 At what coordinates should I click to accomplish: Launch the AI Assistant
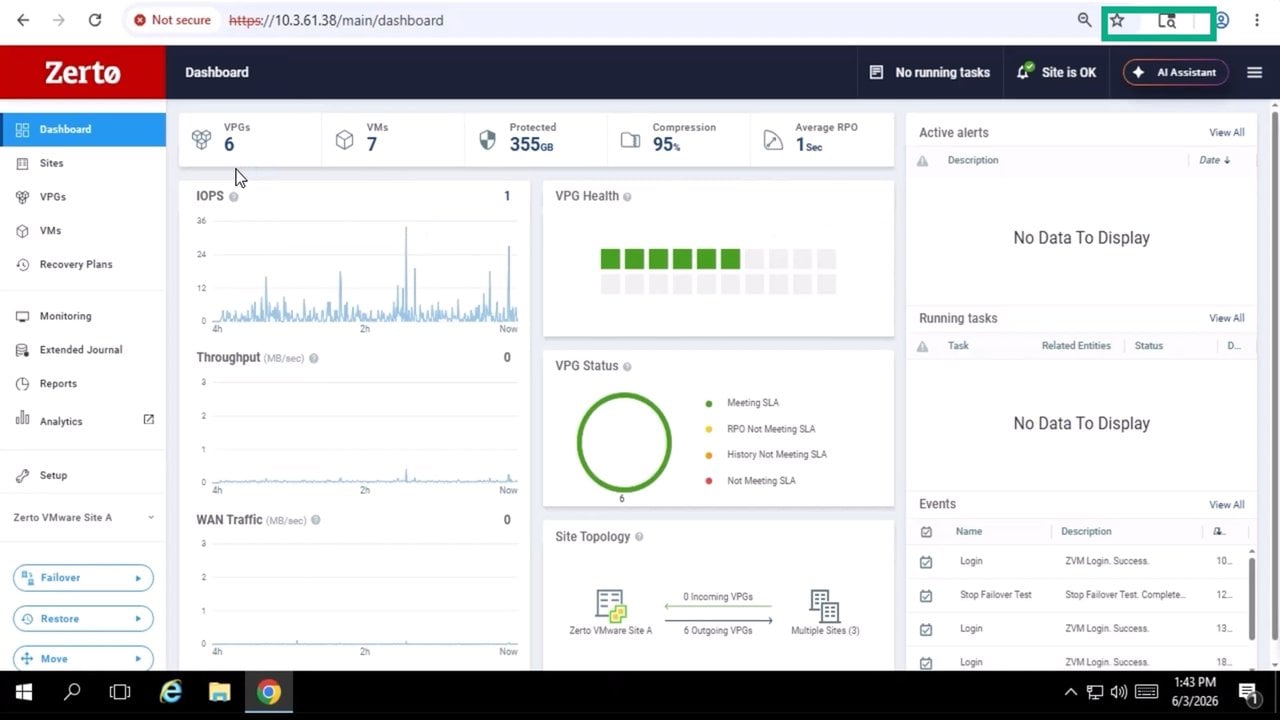tap(1176, 72)
